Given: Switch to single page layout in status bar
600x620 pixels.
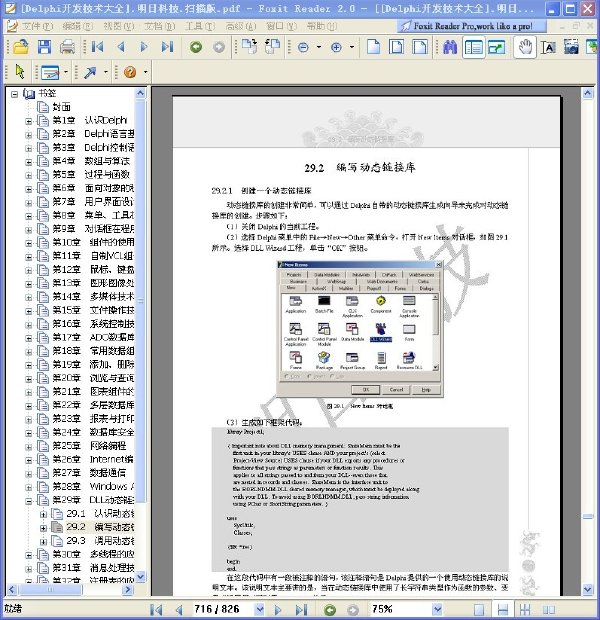Looking at the screenshot, I should click(479, 609).
